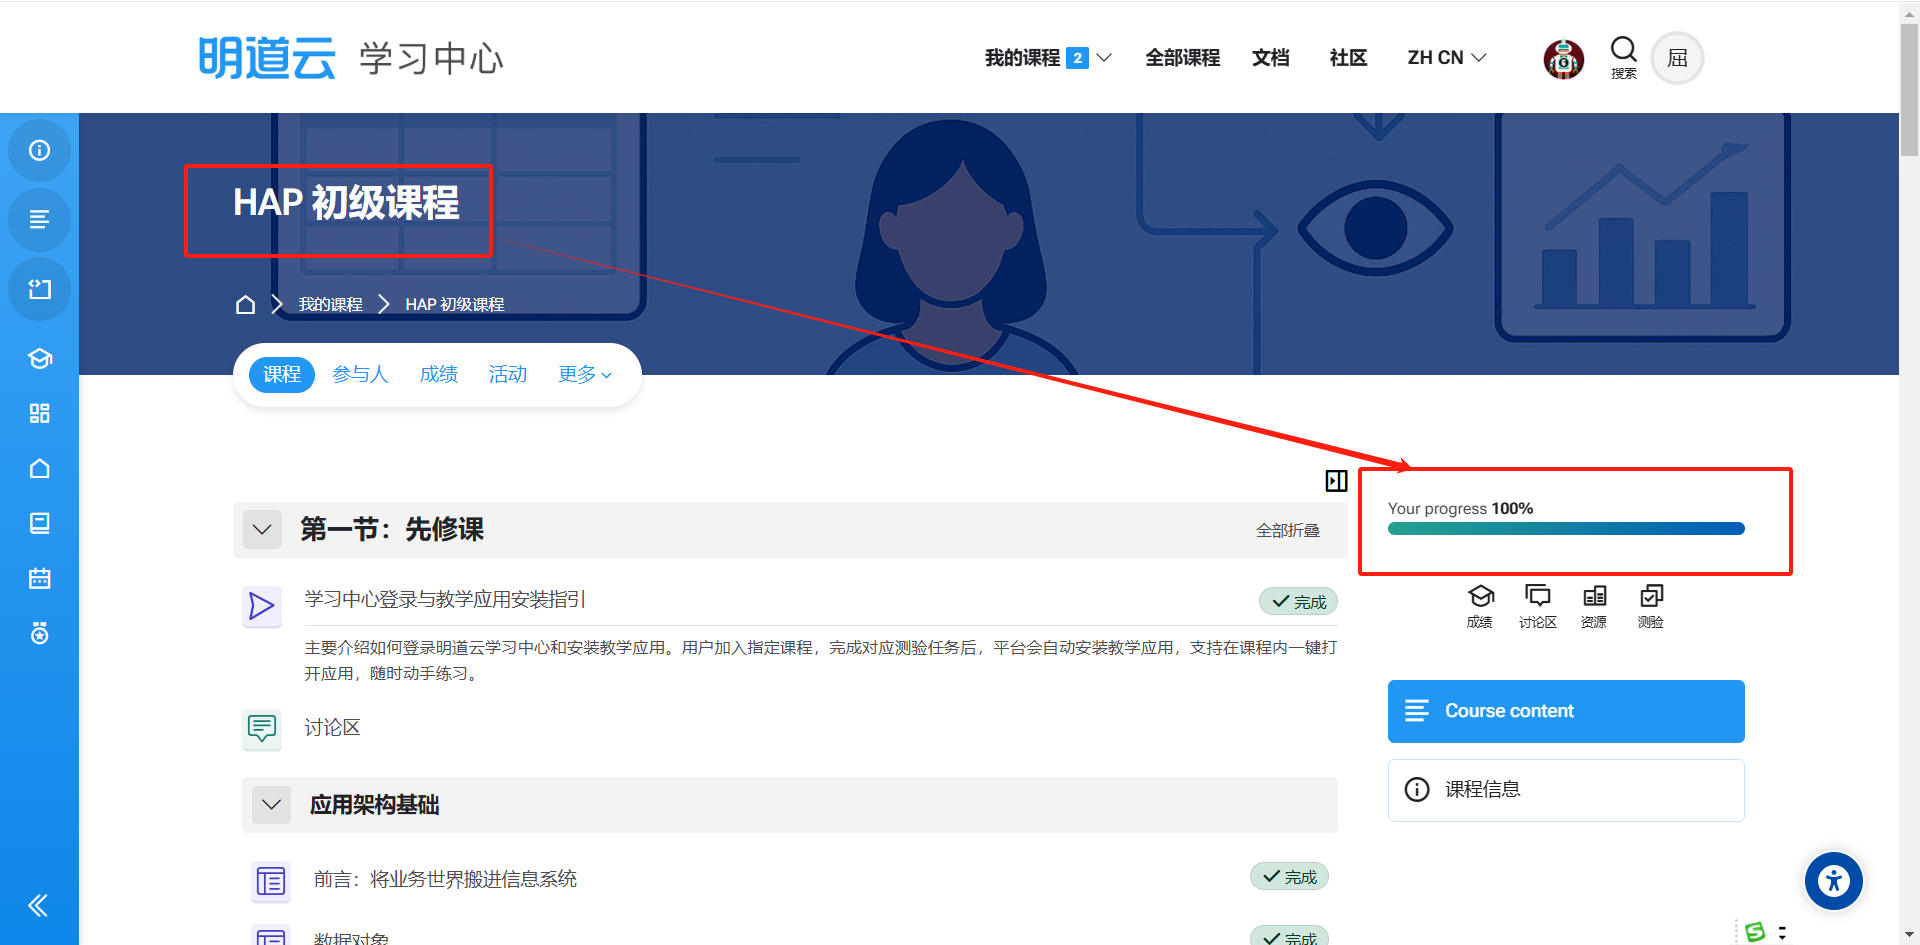The image size is (1920, 945).
Task: Go to home via sidebar house icon
Action: pyautogui.click(x=40, y=468)
